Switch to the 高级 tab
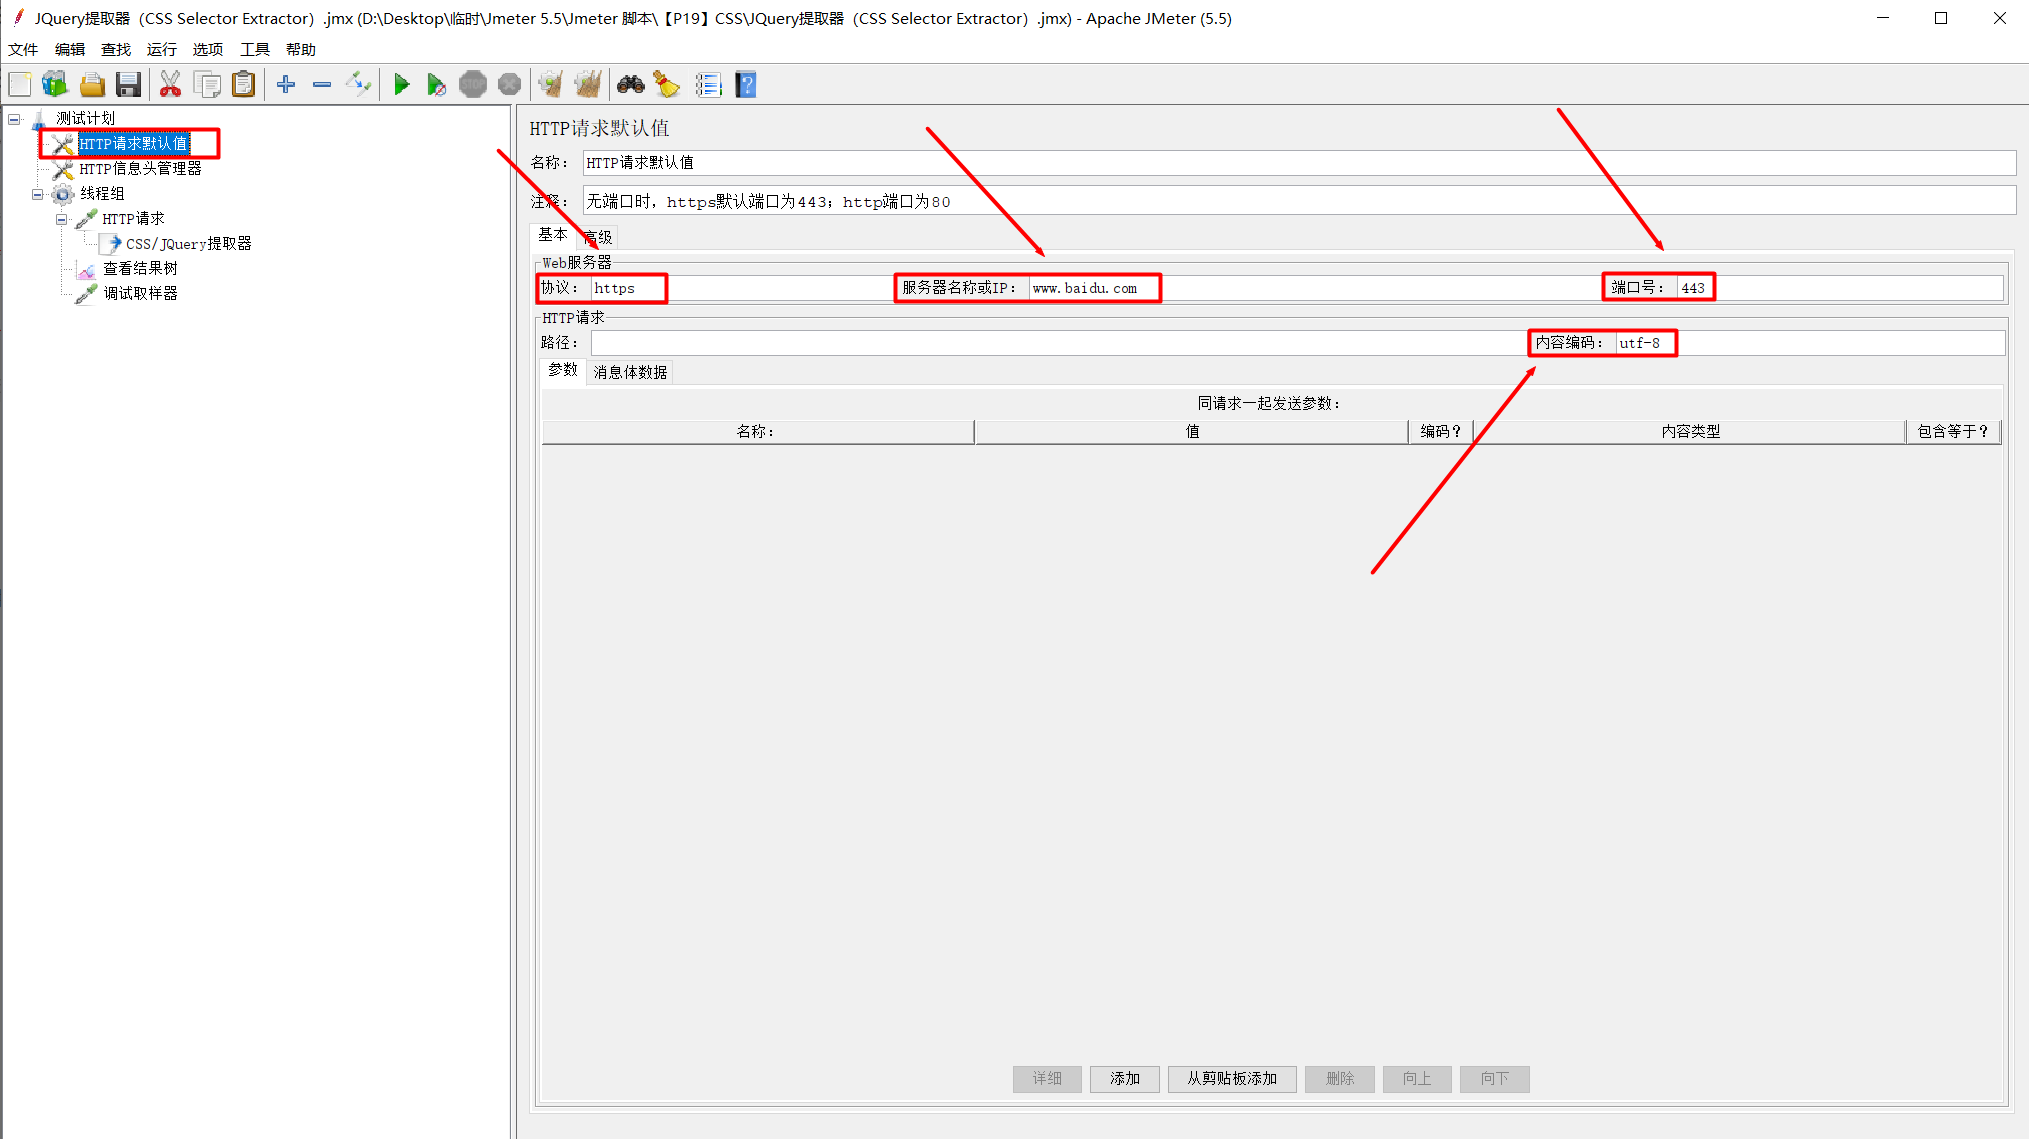The width and height of the screenshot is (2029, 1139). coord(598,237)
